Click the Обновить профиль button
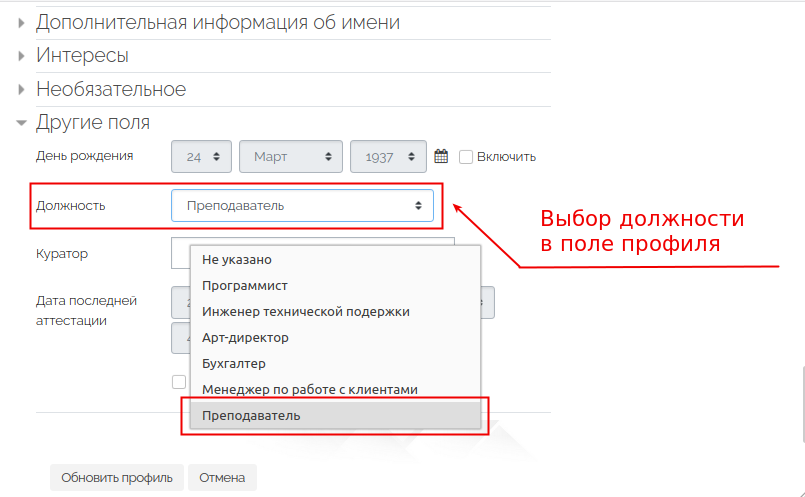Image resolution: width=805 pixels, height=497 pixels. (x=117, y=477)
